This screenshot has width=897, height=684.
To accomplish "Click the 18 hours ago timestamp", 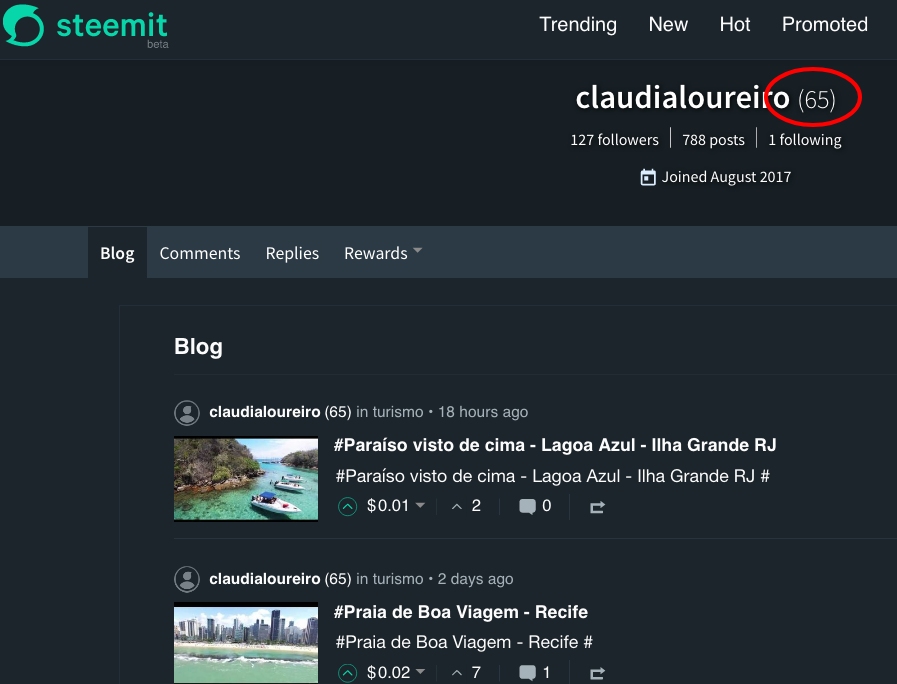I will pos(483,412).
